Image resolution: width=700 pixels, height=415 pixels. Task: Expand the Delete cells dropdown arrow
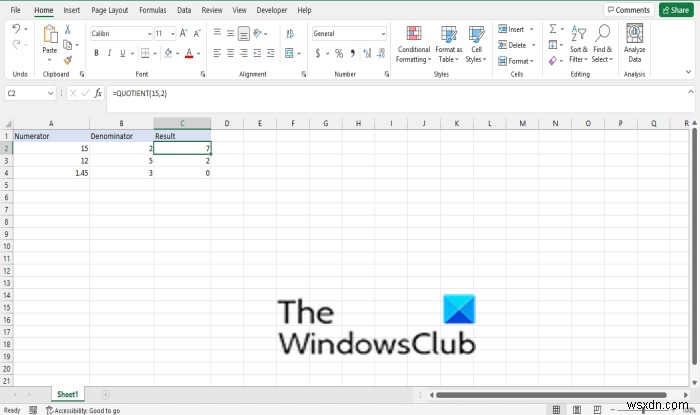(x=533, y=45)
